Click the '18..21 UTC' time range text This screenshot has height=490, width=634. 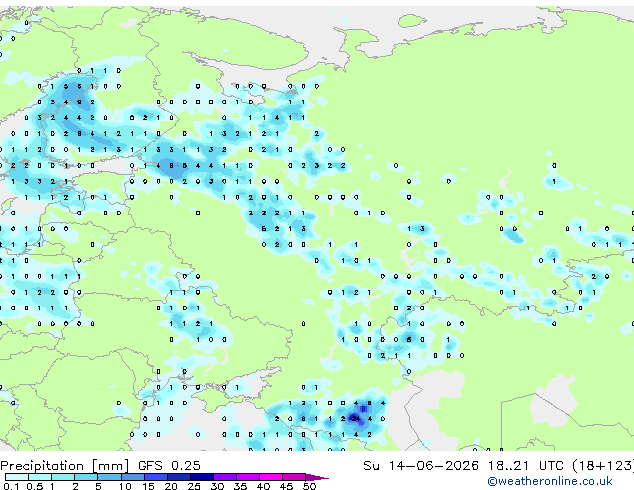tap(525, 466)
